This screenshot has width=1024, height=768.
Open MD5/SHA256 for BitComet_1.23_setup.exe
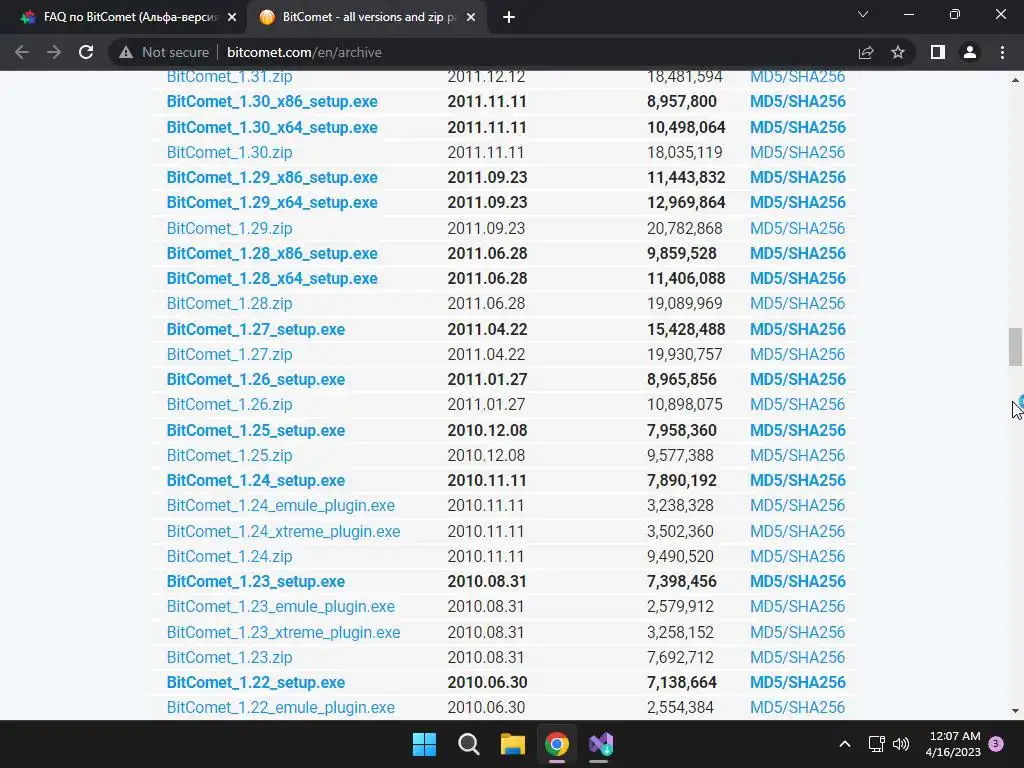(797, 581)
